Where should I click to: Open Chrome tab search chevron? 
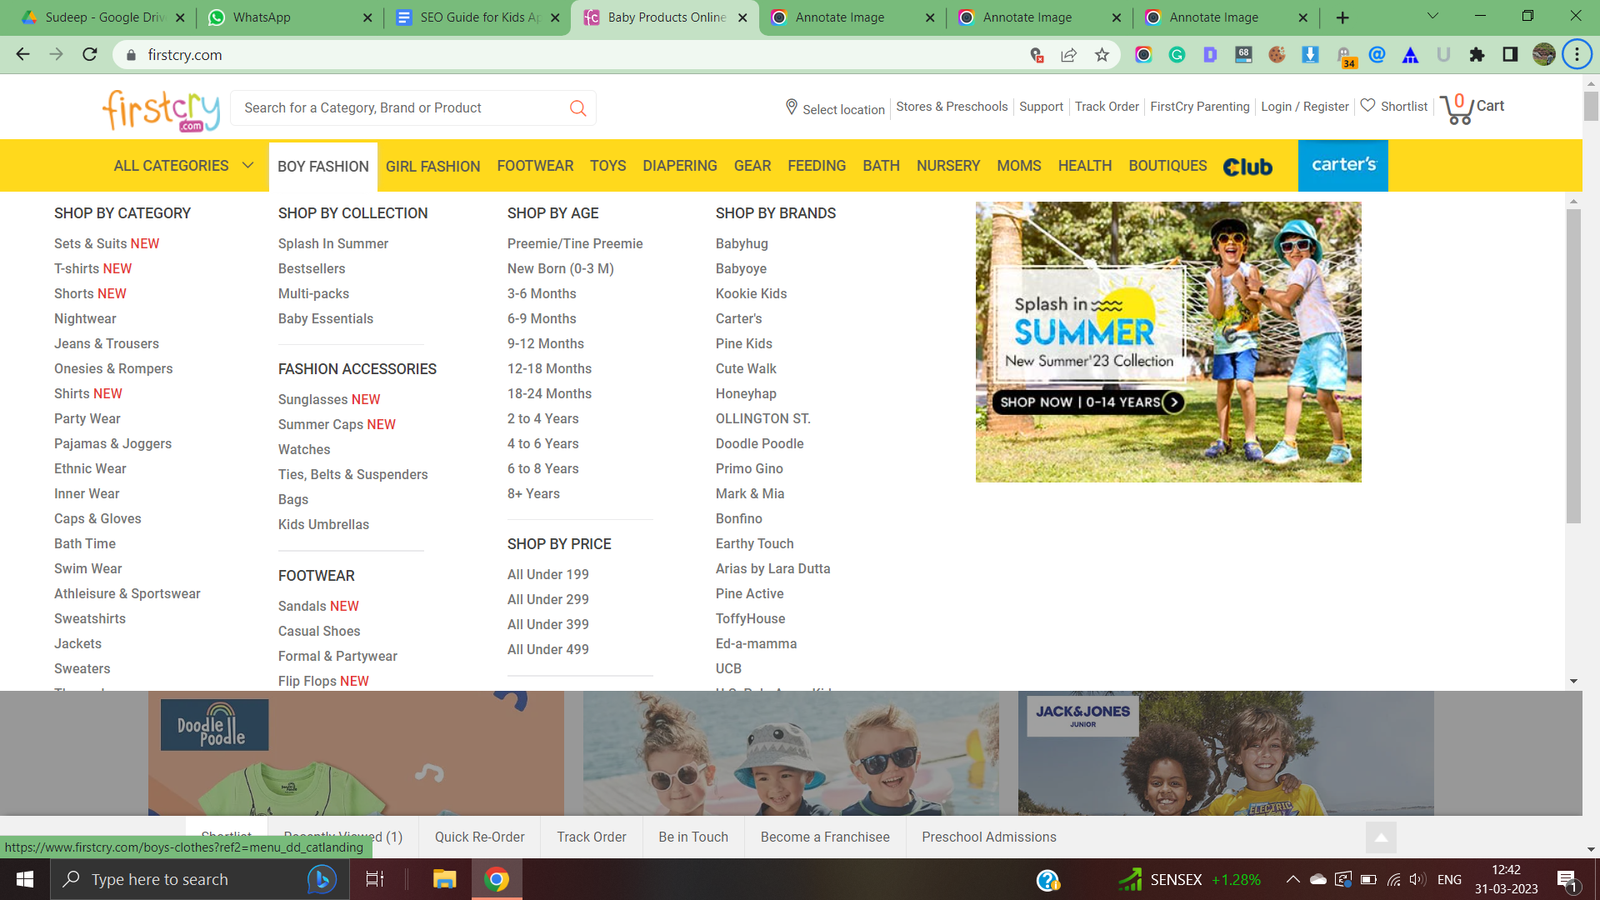click(x=1432, y=16)
